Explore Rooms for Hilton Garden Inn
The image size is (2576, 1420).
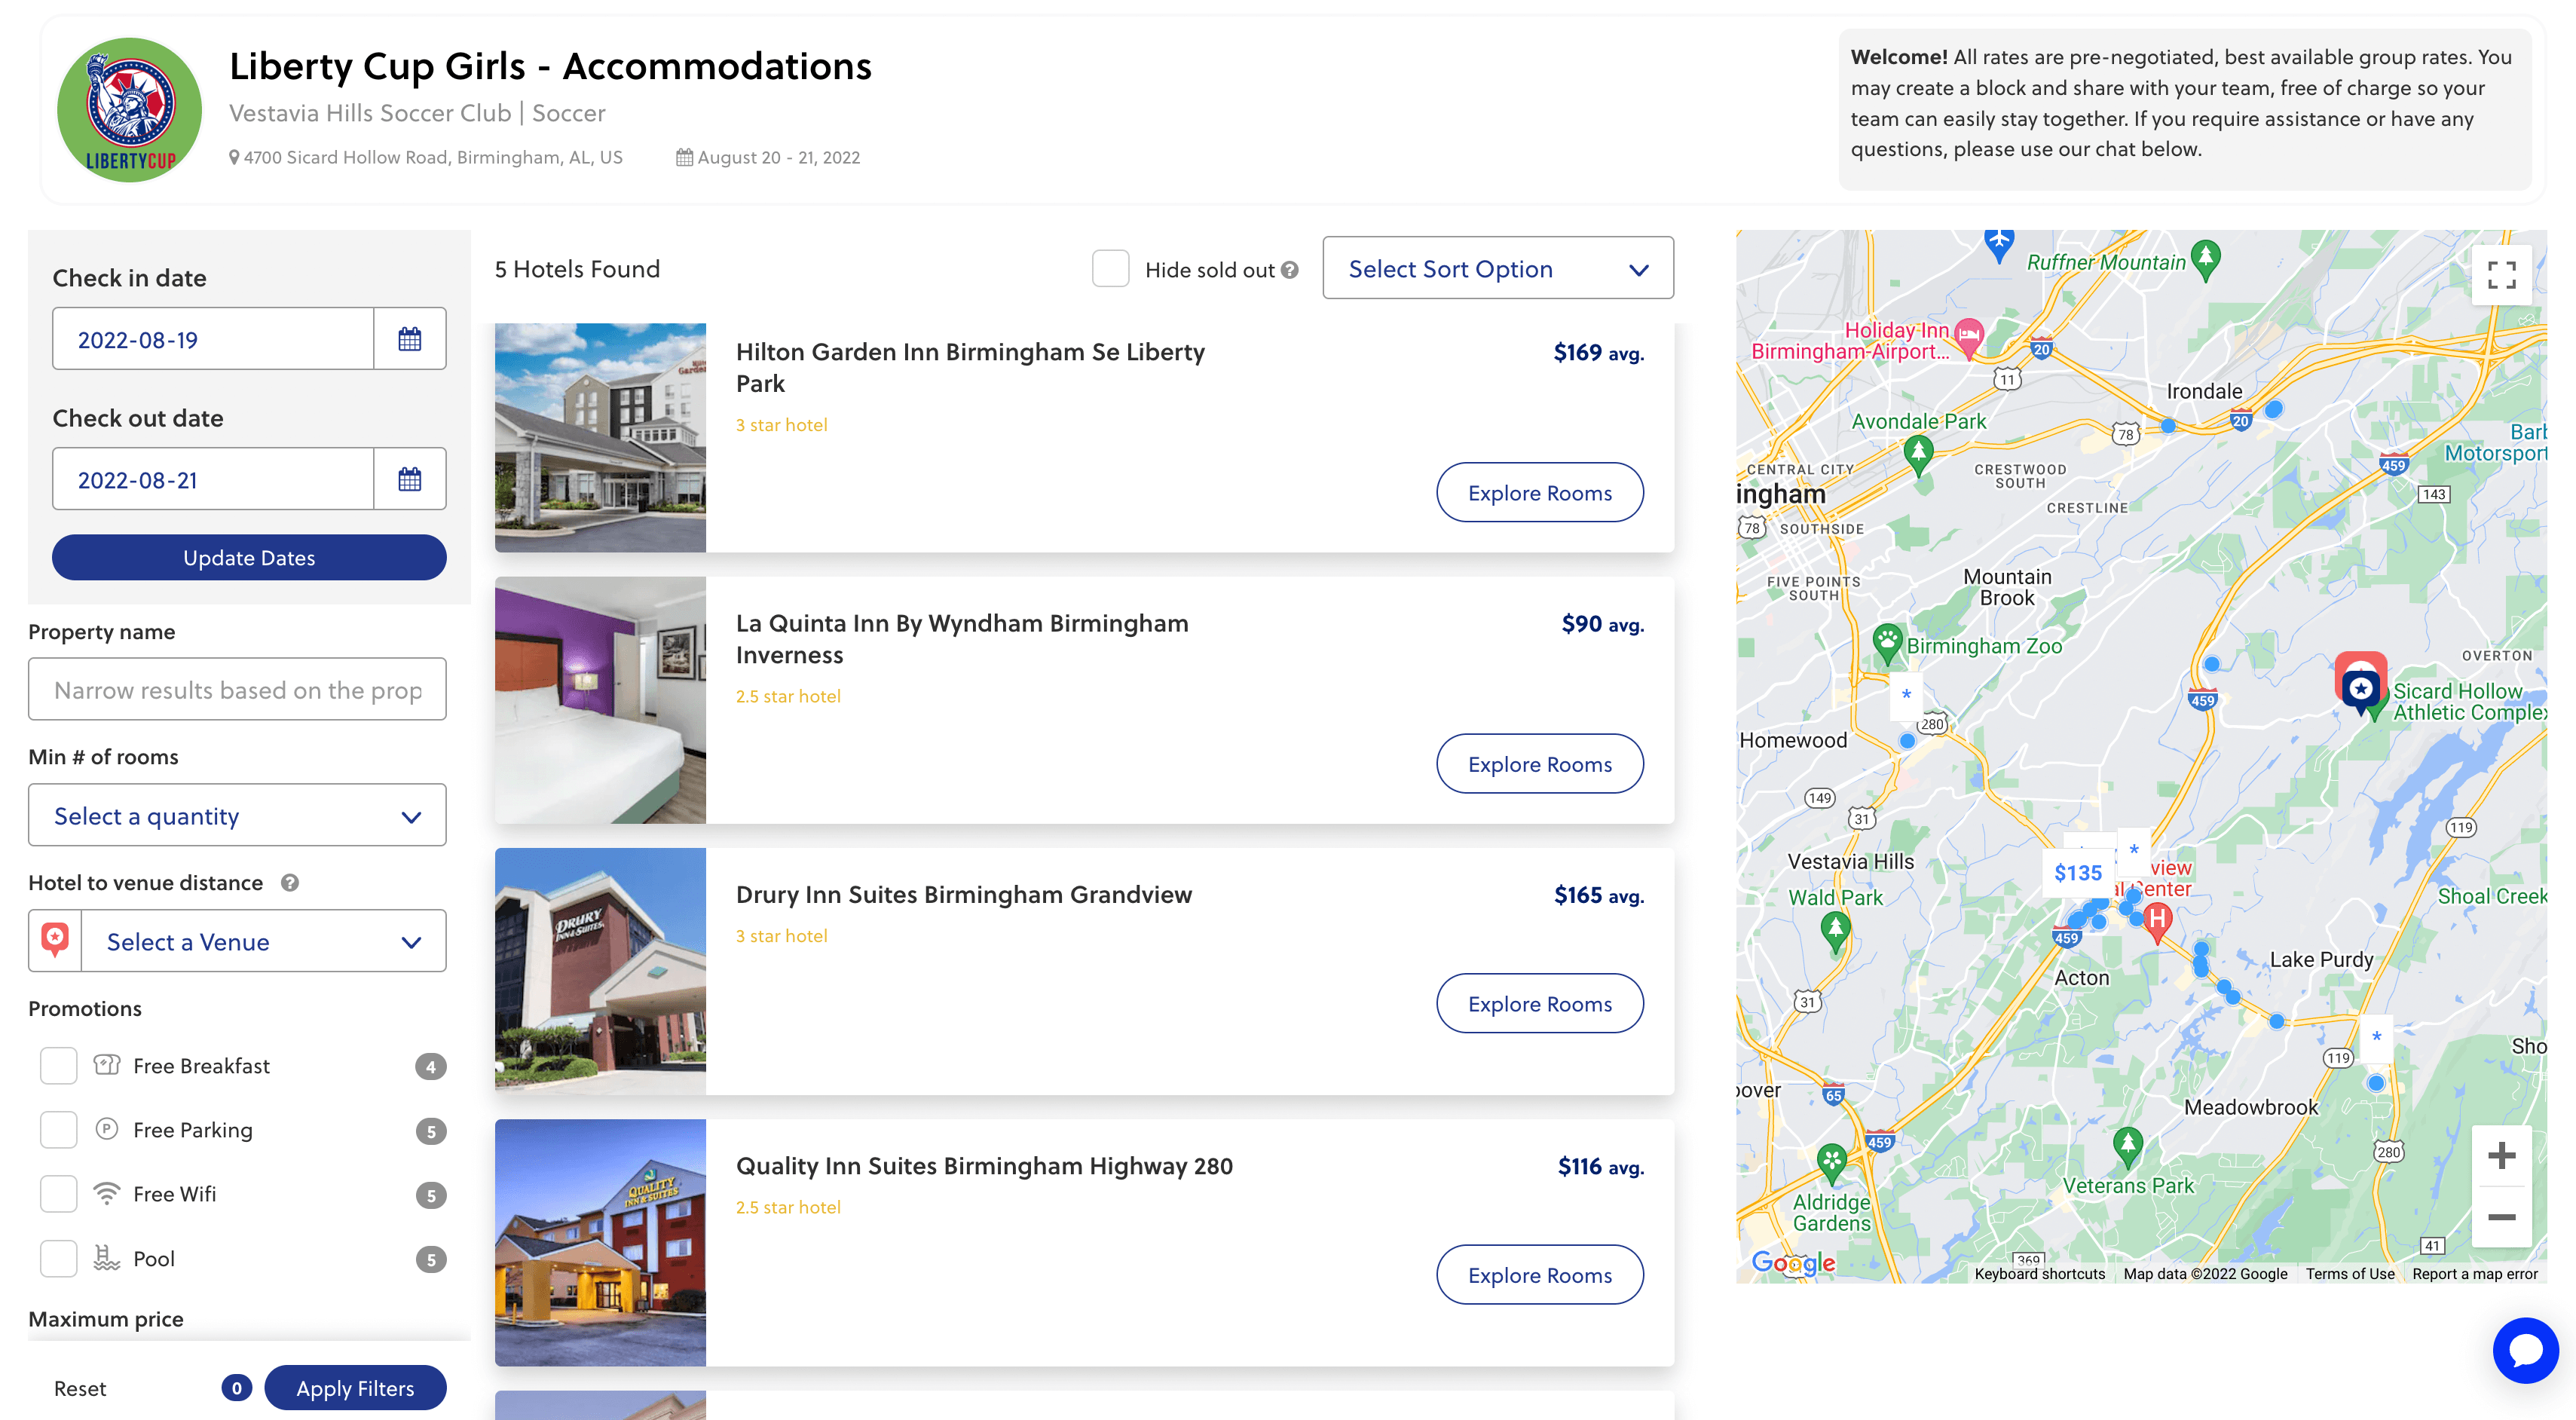point(1539,493)
